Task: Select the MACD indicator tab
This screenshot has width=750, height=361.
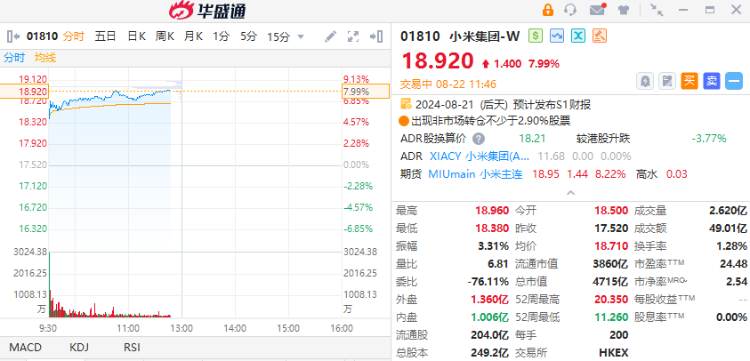Action: 25,347
